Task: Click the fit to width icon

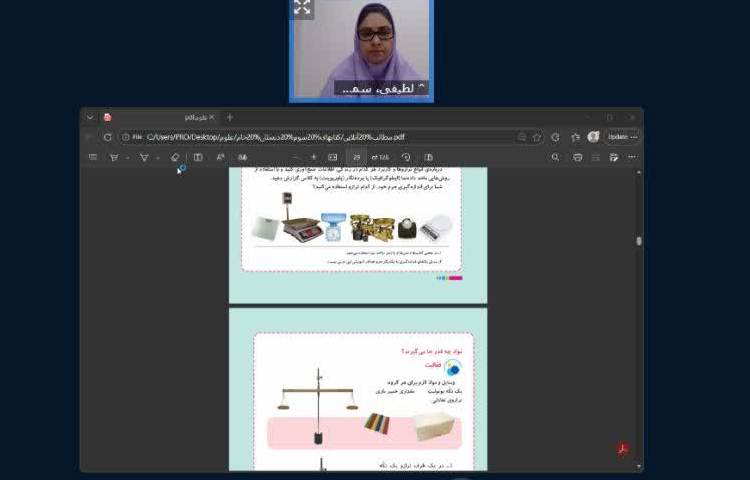Action: [x=333, y=157]
